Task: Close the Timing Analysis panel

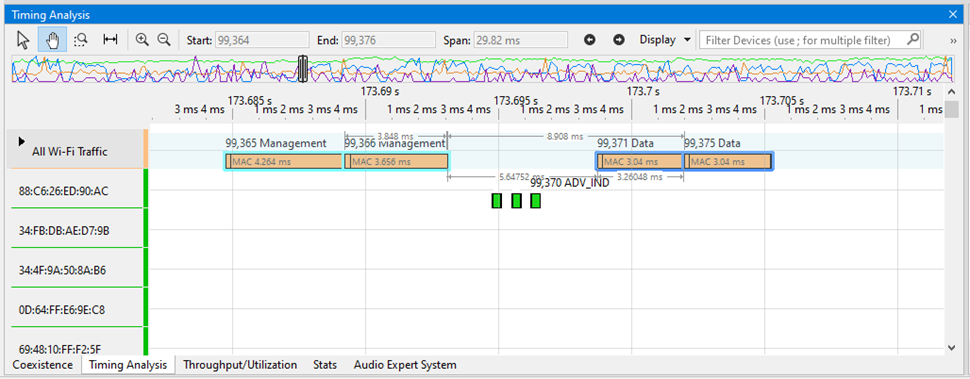Action: [952, 14]
